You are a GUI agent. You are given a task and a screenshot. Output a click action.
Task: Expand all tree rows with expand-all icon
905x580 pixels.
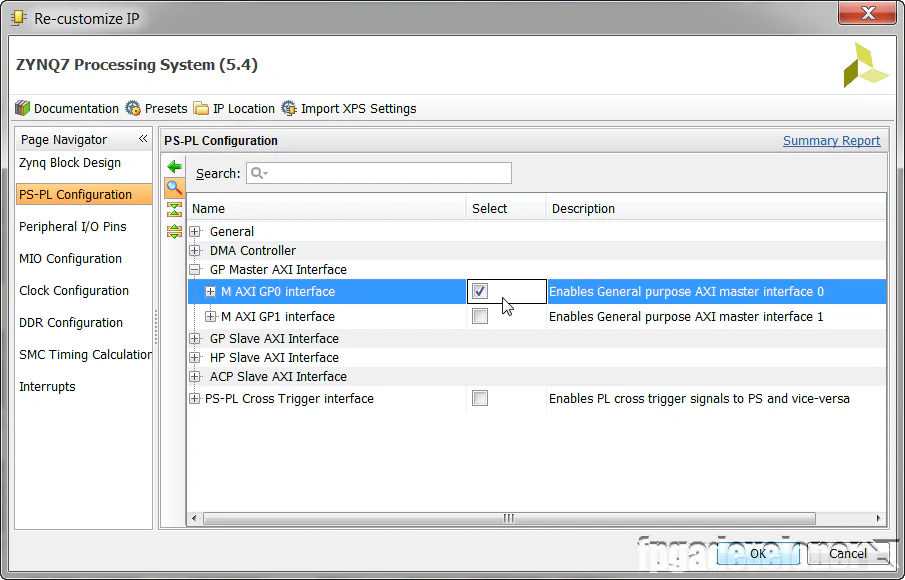174,231
